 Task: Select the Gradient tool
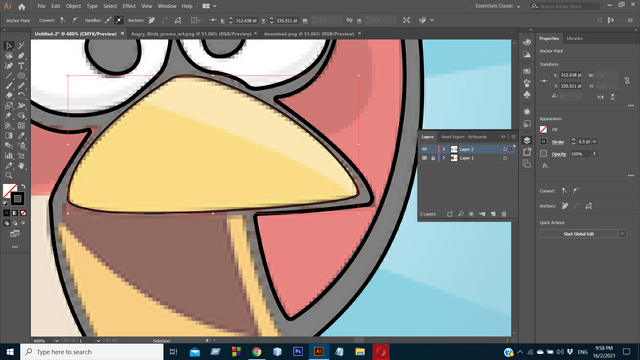pyautogui.click(x=9, y=136)
